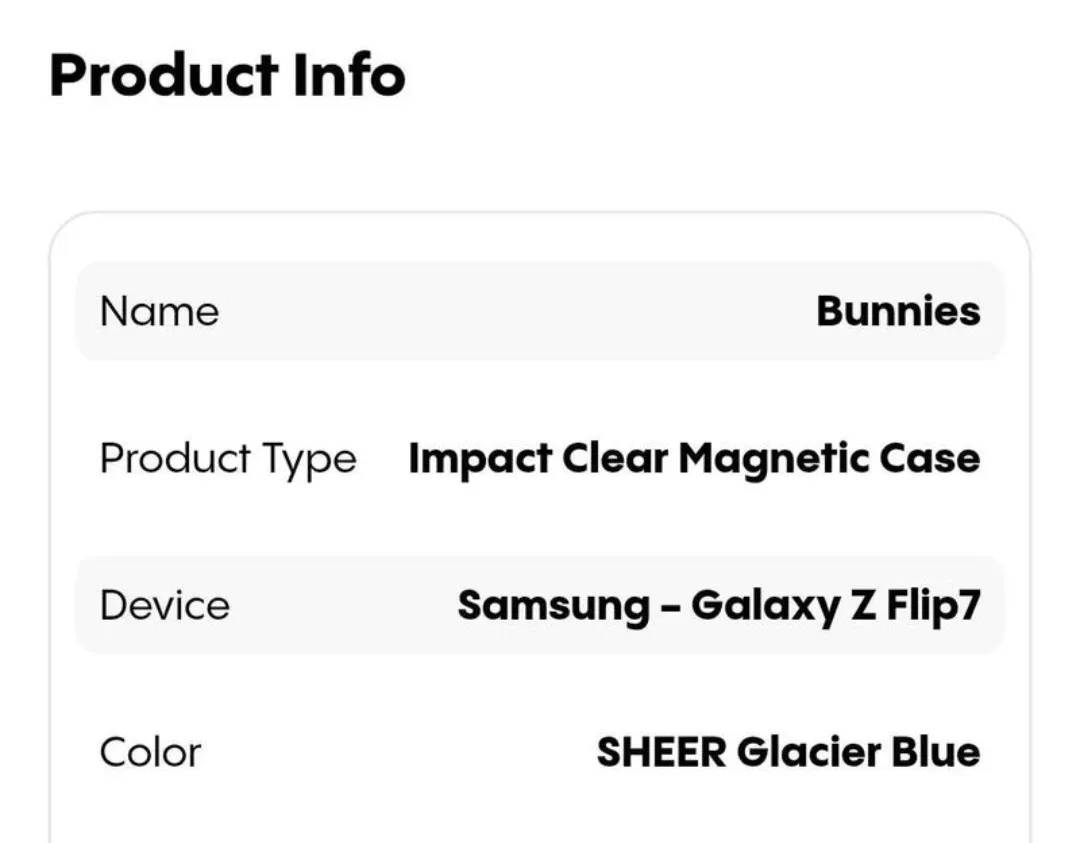Click the Glacier Blue color description
The height and width of the screenshot is (843, 1080).
click(789, 751)
